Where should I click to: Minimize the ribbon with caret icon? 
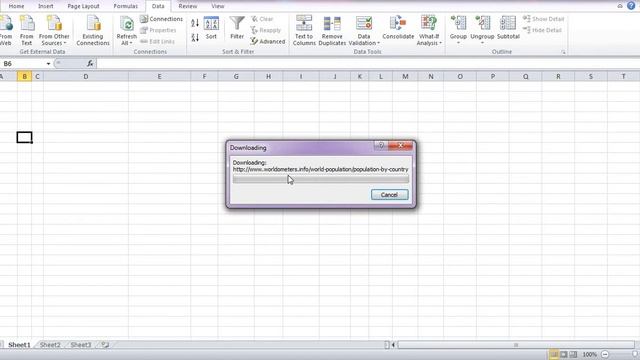tap(620, 6)
